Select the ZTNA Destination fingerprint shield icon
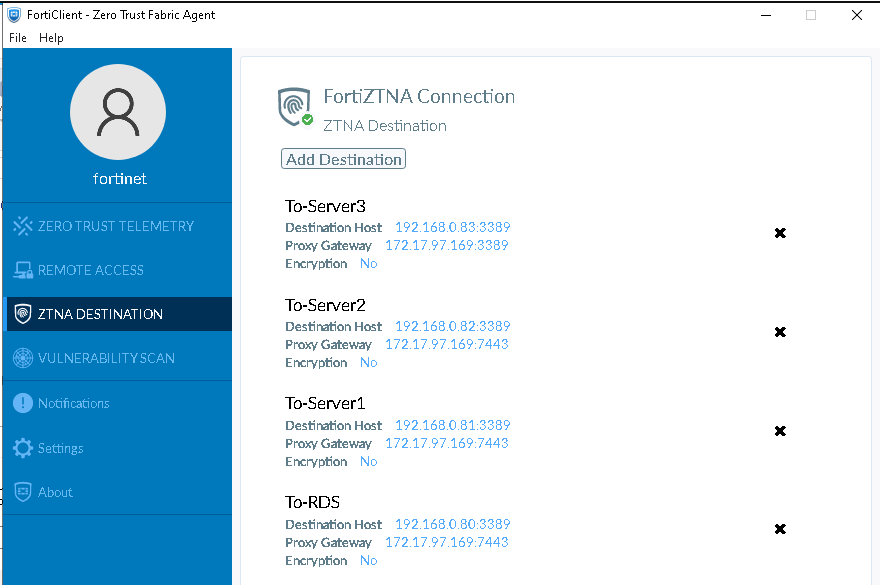Screen dimensions: 880x585 [x=22, y=314]
